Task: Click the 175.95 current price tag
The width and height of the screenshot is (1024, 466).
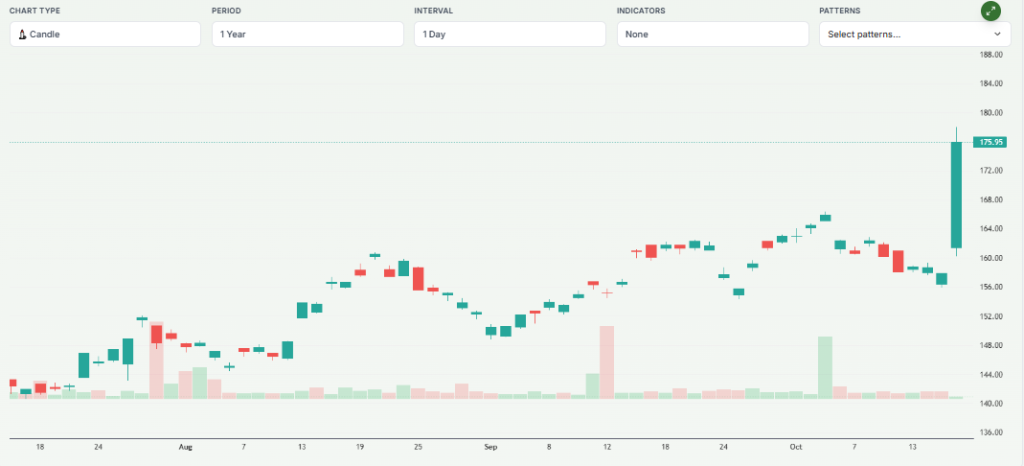Action: click(x=993, y=142)
